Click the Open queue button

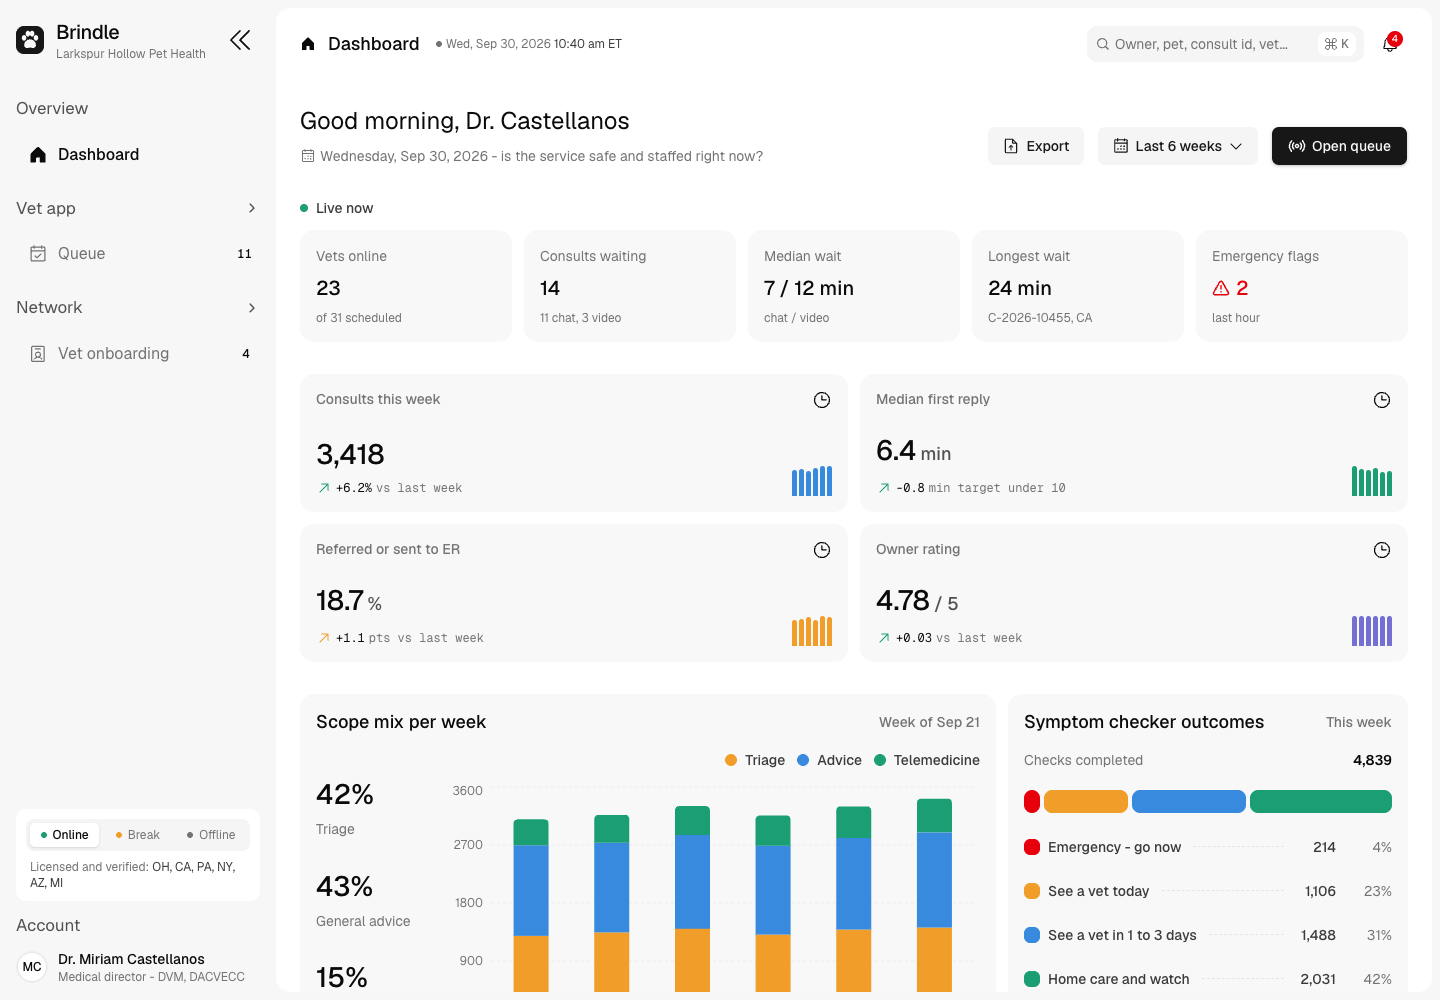[x=1339, y=146]
